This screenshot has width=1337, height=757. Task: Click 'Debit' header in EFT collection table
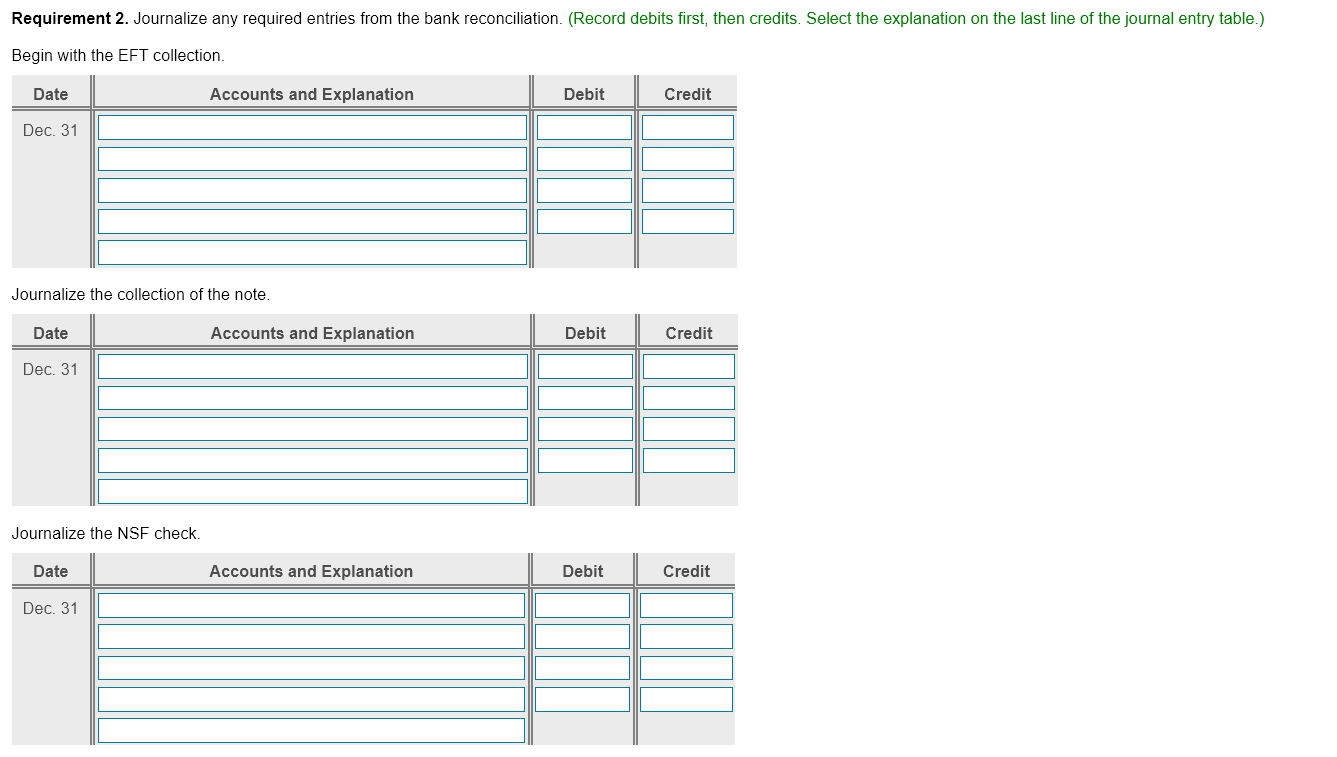tap(584, 94)
